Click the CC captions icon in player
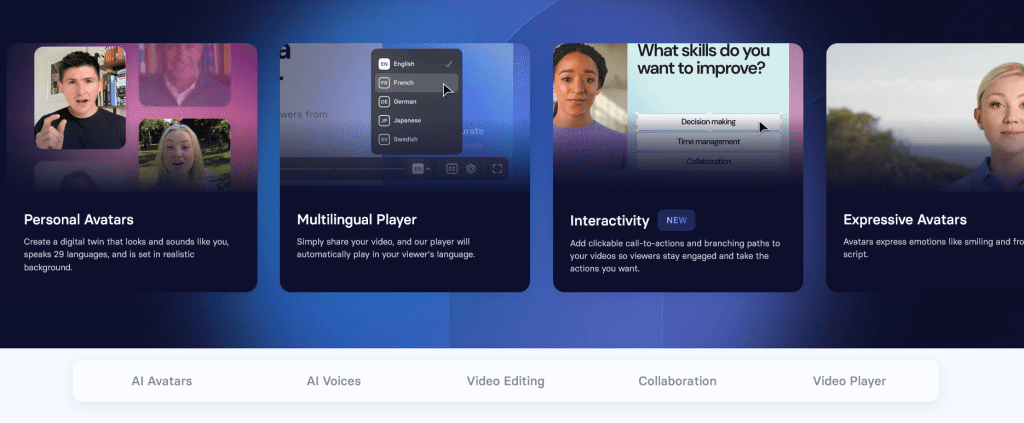The height and width of the screenshot is (423, 1024). 452,169
